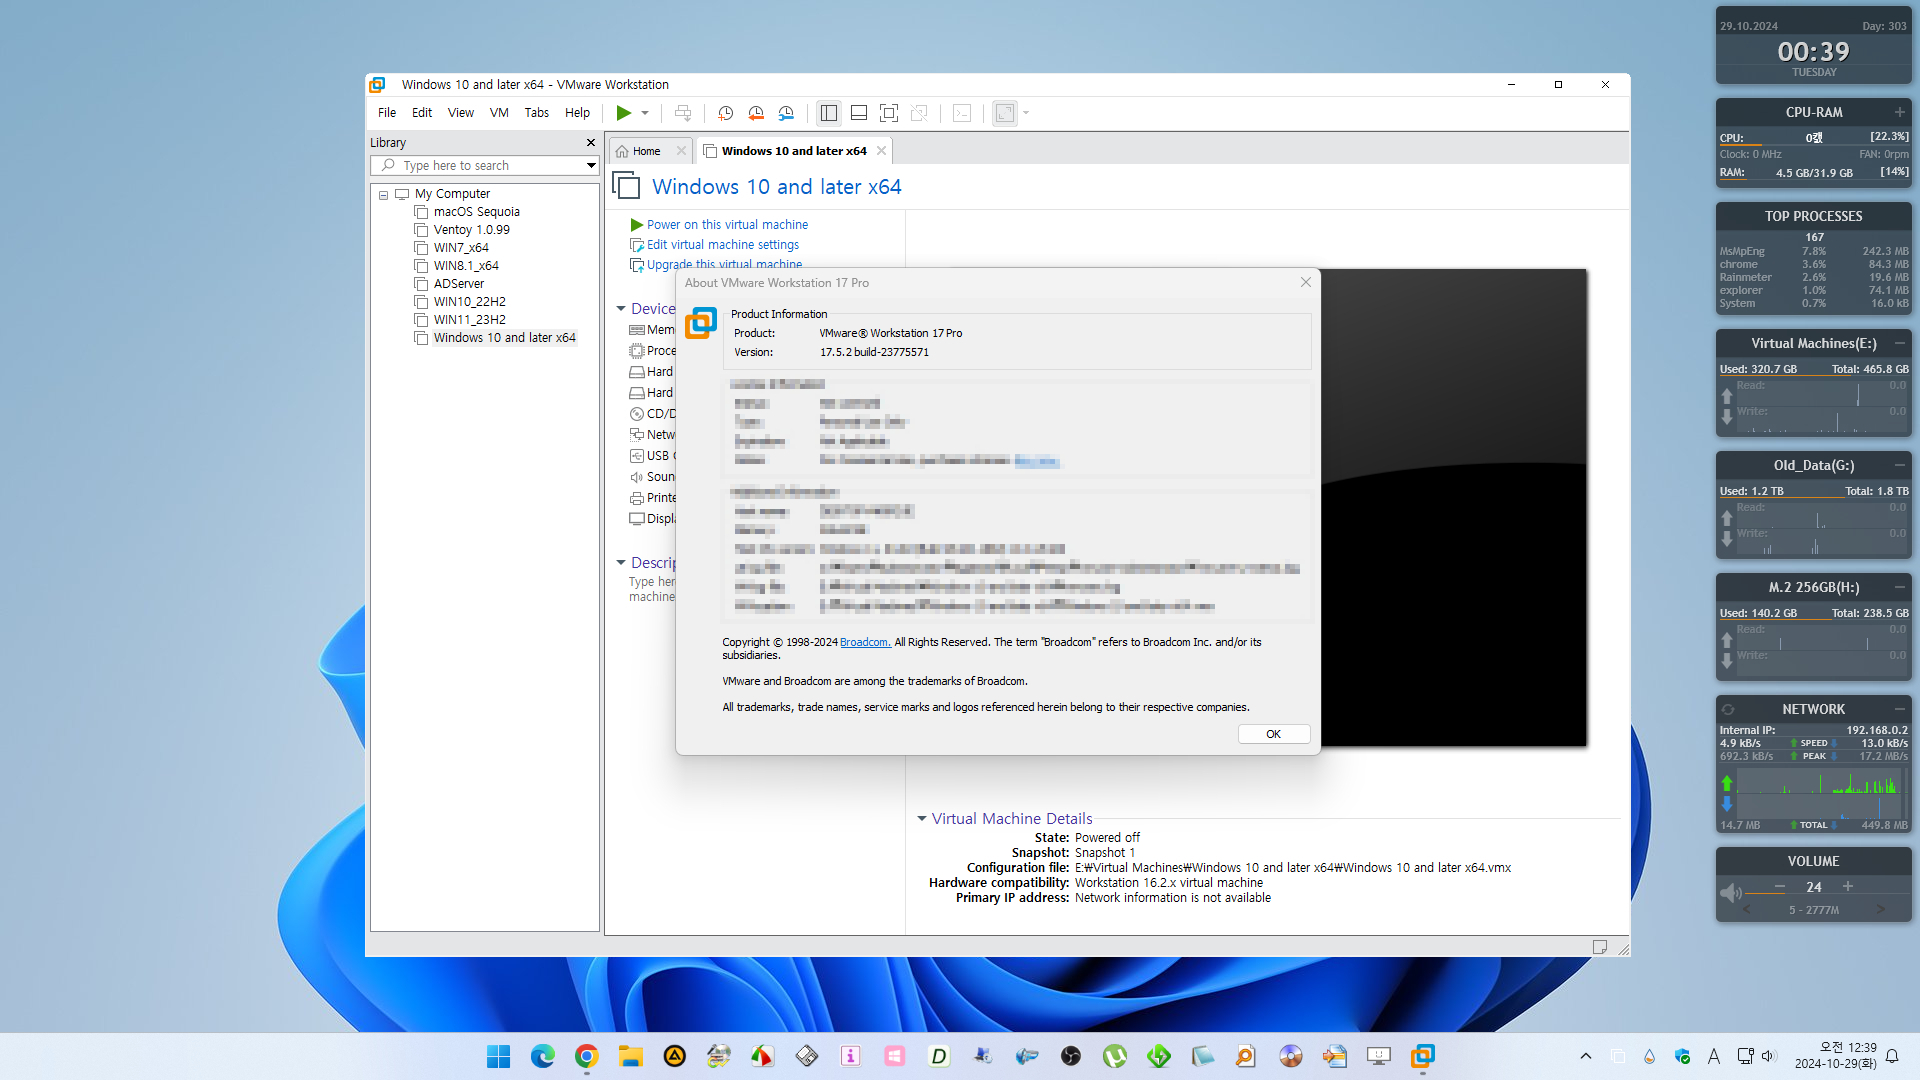Open the VM menu

499,113
